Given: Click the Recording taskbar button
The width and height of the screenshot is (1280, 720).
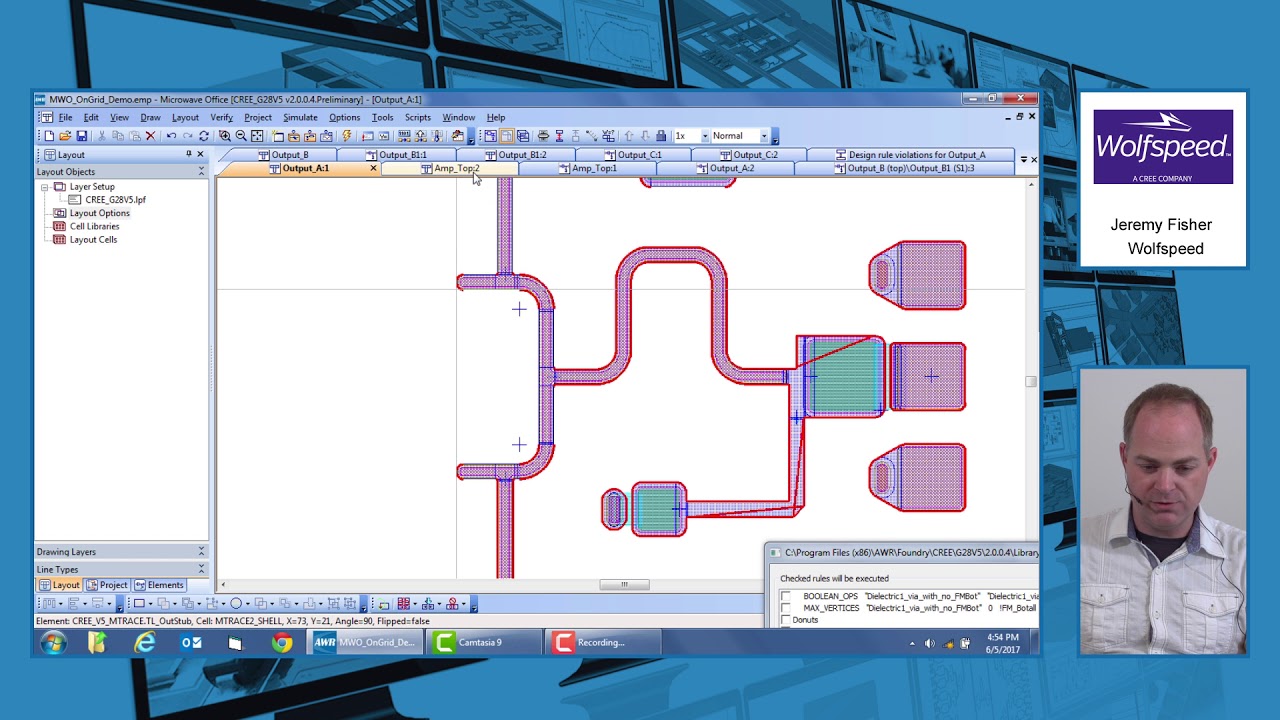Looking at the screenshot, I should (604, 642).
